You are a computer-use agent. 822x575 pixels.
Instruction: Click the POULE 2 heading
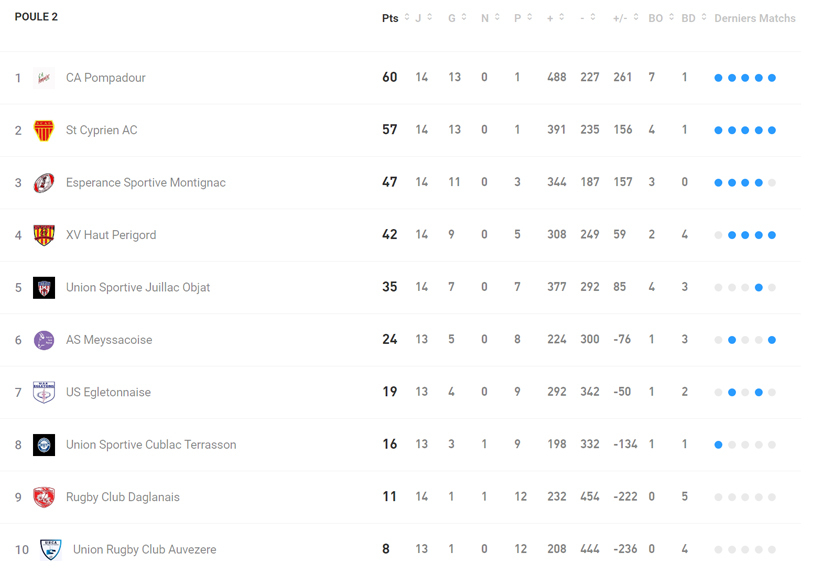tap(36, 17)
